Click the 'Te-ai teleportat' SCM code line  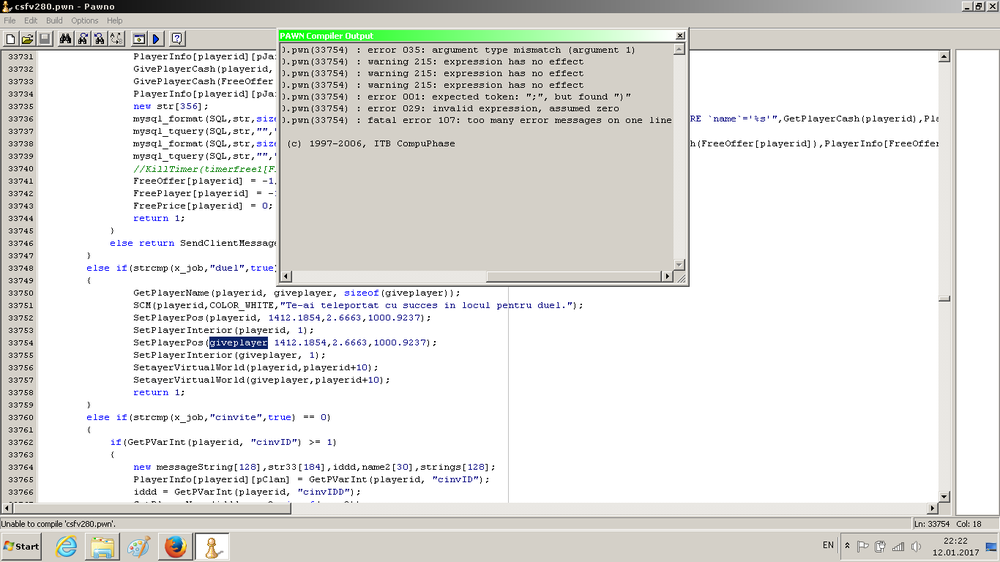[x=358, y=306]
